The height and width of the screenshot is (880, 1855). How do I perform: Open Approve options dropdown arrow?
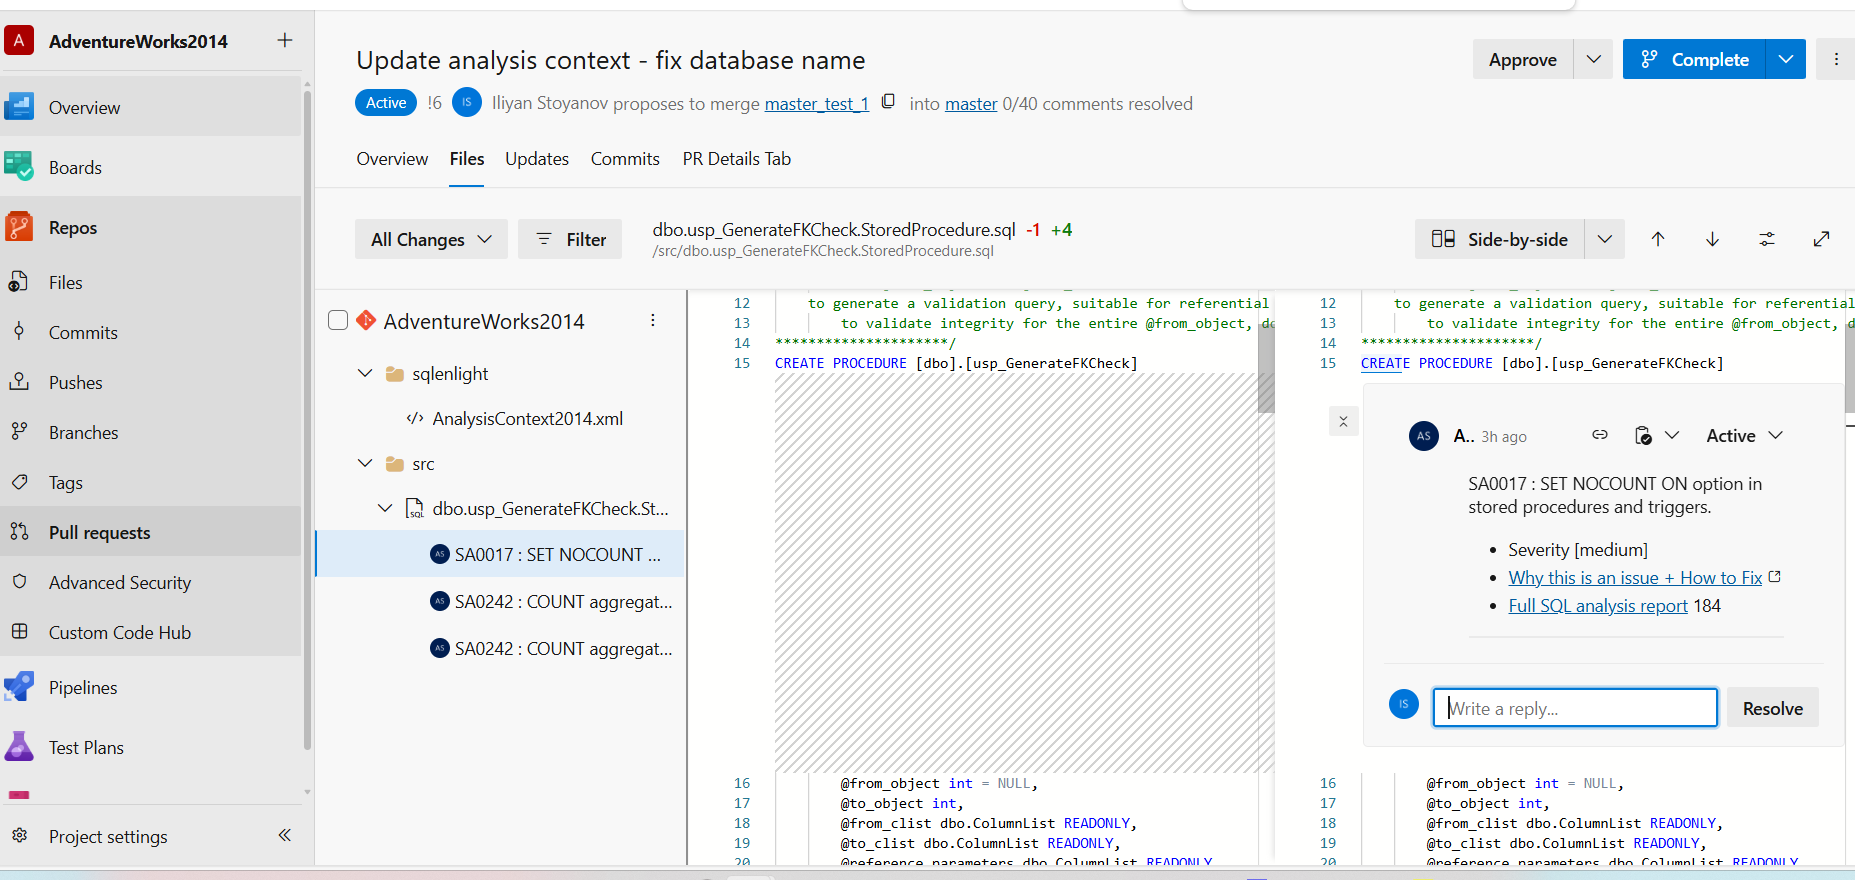1594,59
